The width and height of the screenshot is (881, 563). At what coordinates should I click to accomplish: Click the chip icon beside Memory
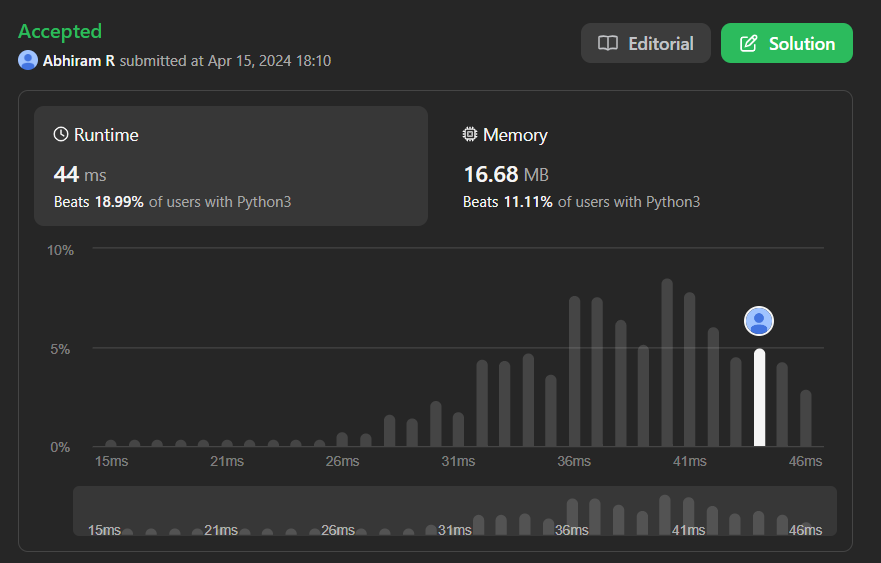click(470, 134)
